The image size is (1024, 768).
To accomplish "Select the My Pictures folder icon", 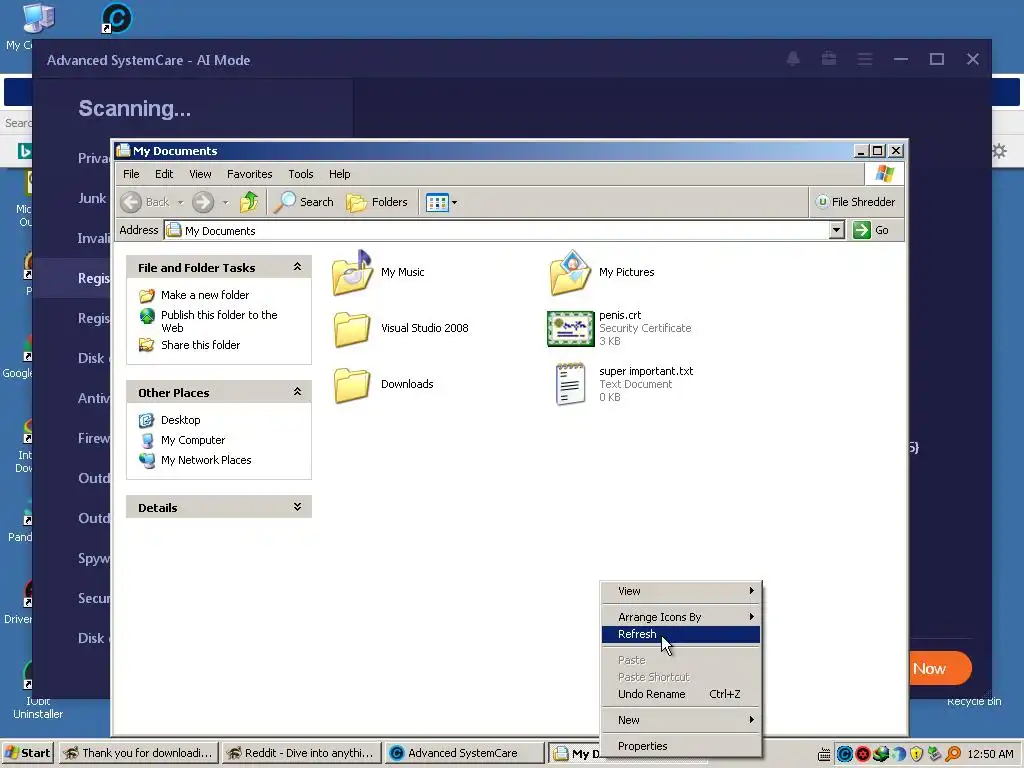I will point(571,273).
